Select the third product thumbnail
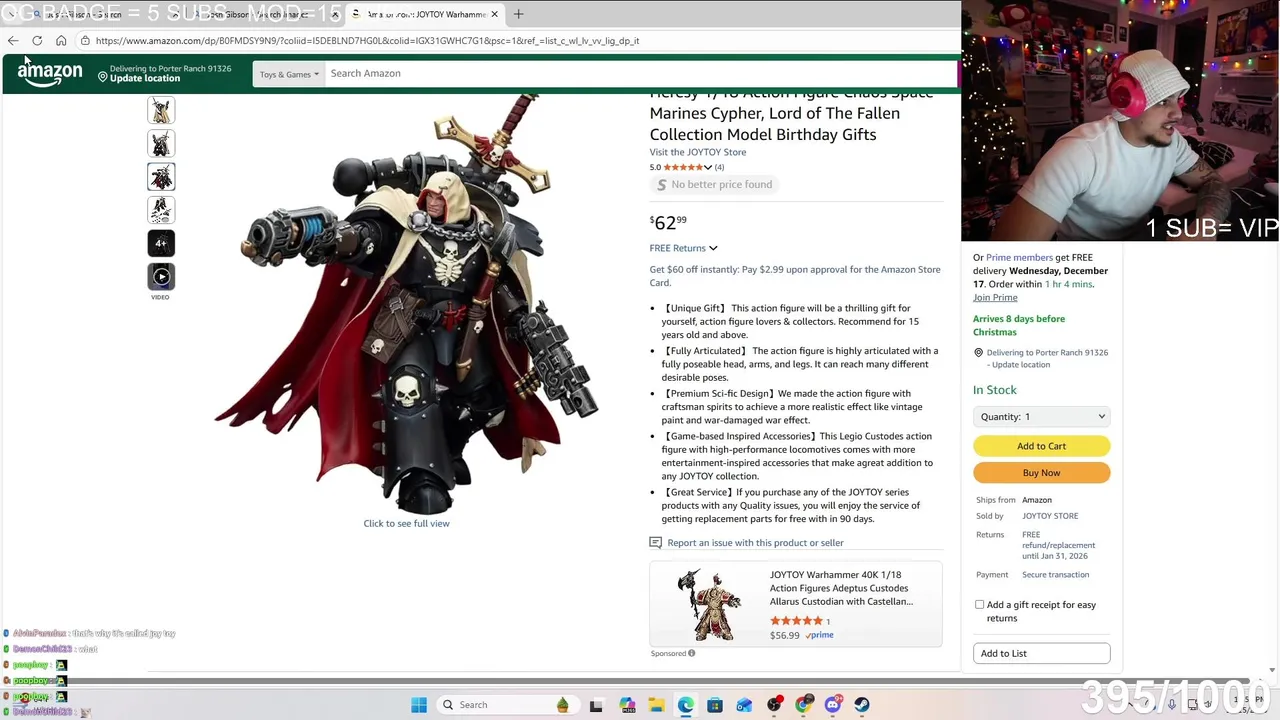This screenshot has height=720, width=1280. [161, 177]
